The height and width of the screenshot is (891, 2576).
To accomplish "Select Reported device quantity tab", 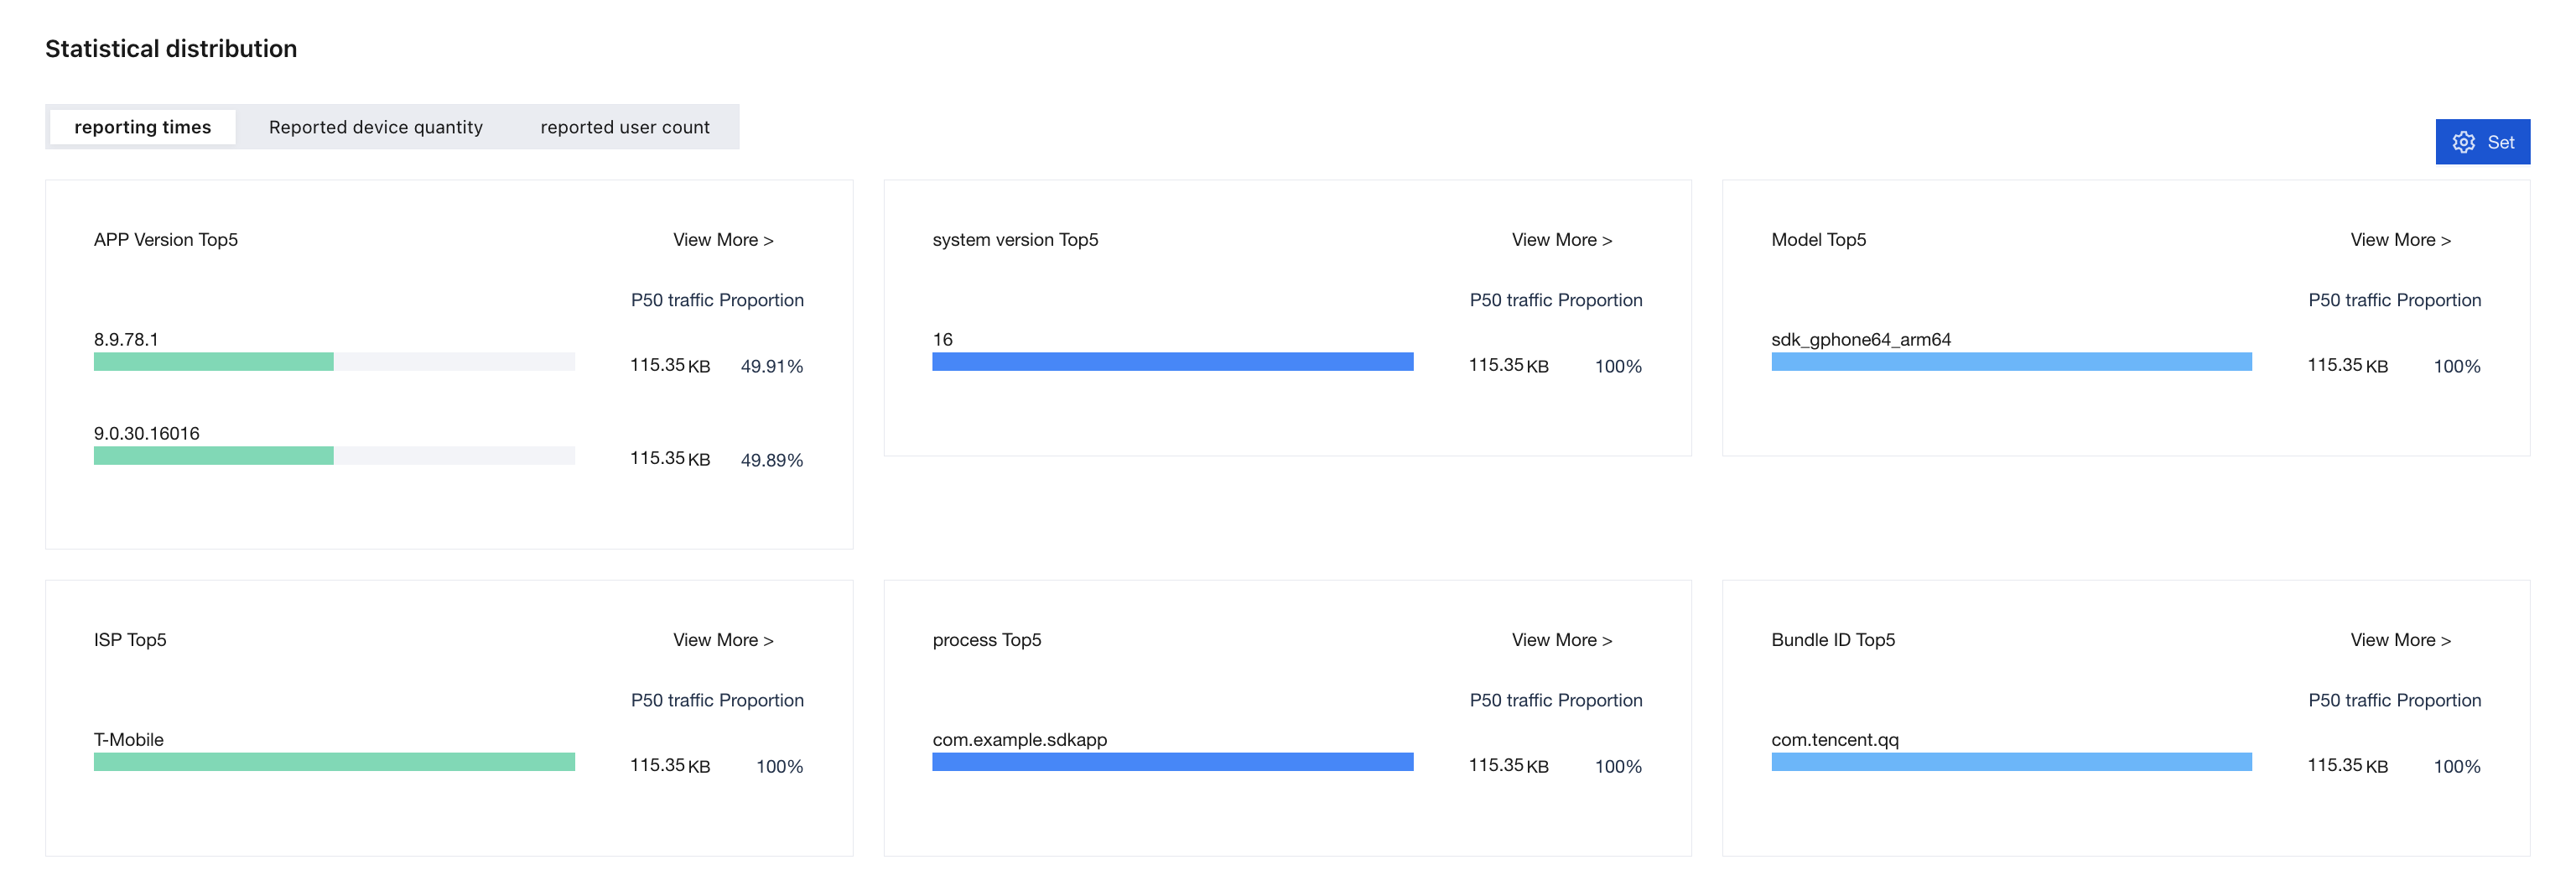I will pyautogui.click(x=376, y=127).
